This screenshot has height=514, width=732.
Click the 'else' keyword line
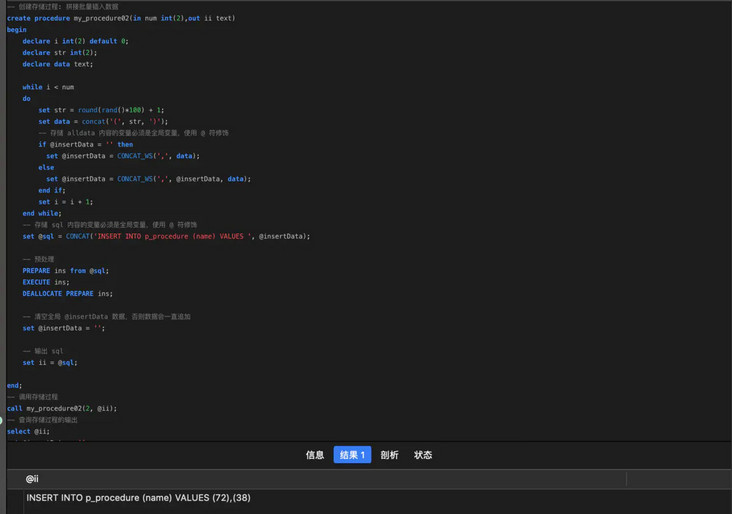46,167
